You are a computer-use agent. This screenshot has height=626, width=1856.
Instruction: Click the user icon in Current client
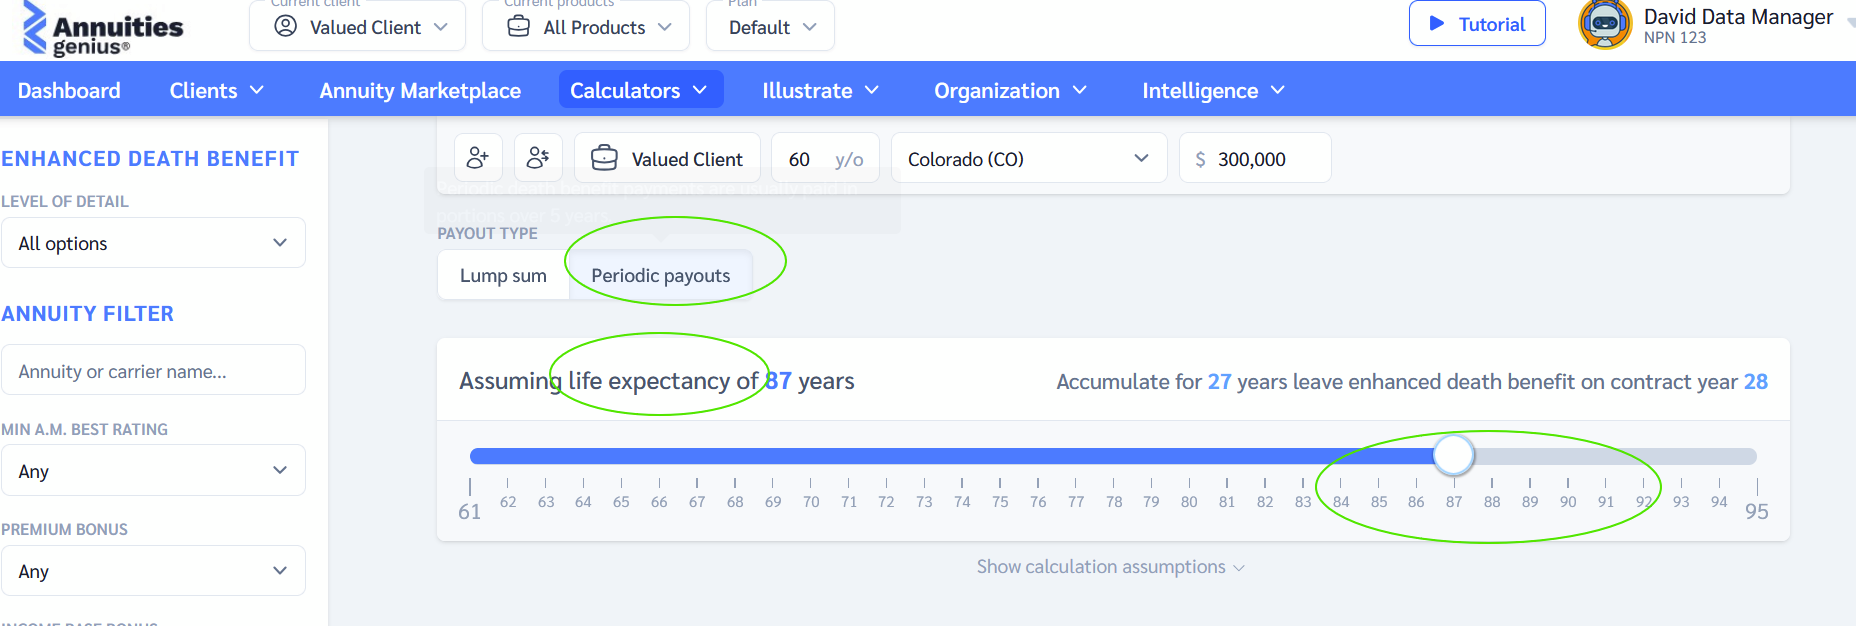286,26
